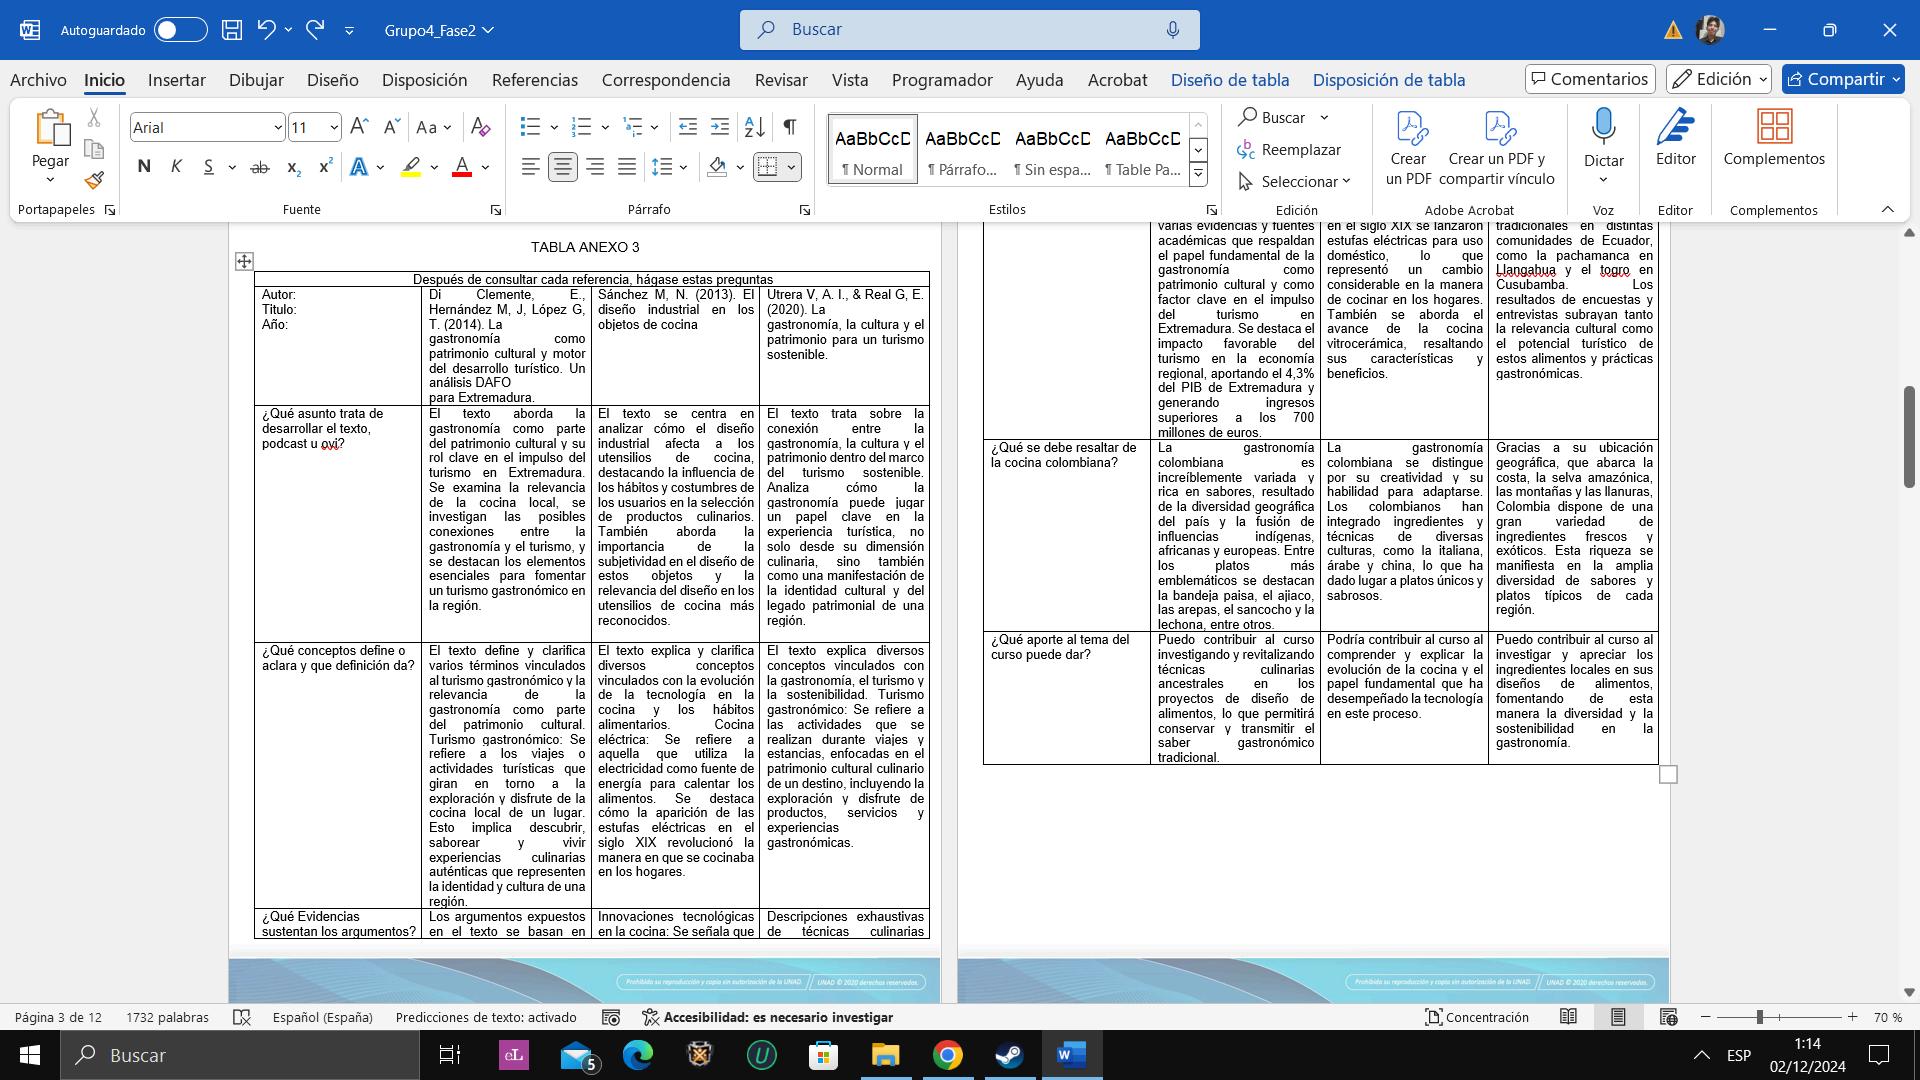The image size is (1920, 1080).
Task: Open Edición mode dropdown
Action: (x=1718, y=79)
